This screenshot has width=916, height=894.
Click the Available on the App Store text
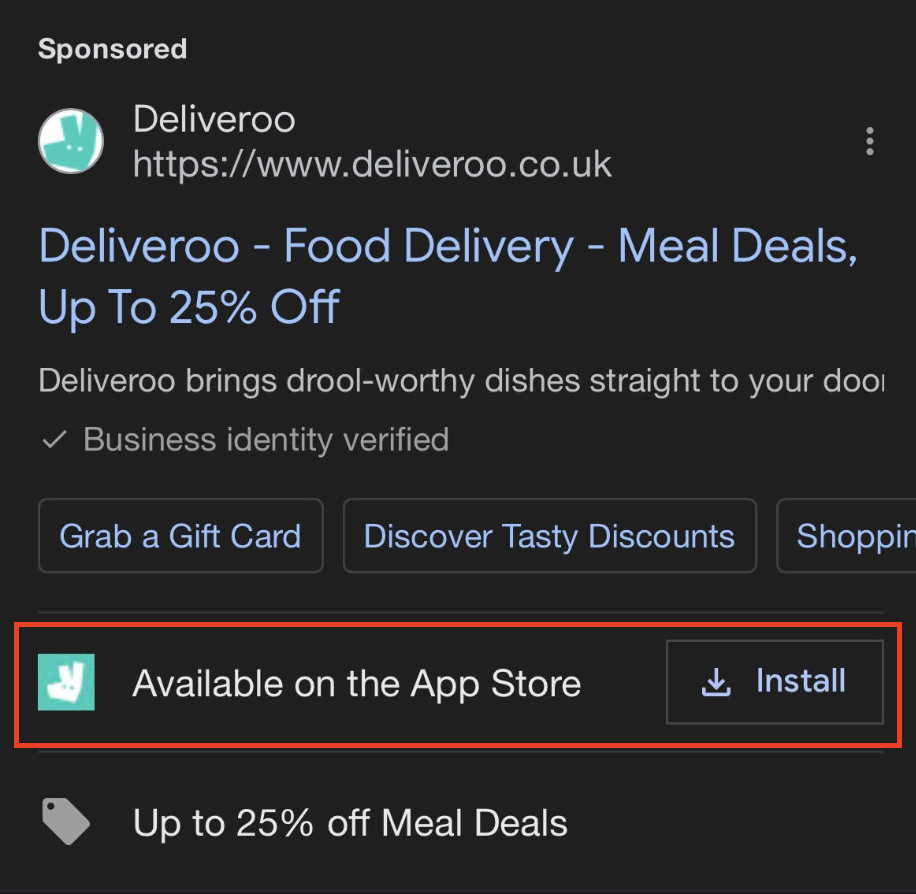pyautogui.click(x=356, y=683)
